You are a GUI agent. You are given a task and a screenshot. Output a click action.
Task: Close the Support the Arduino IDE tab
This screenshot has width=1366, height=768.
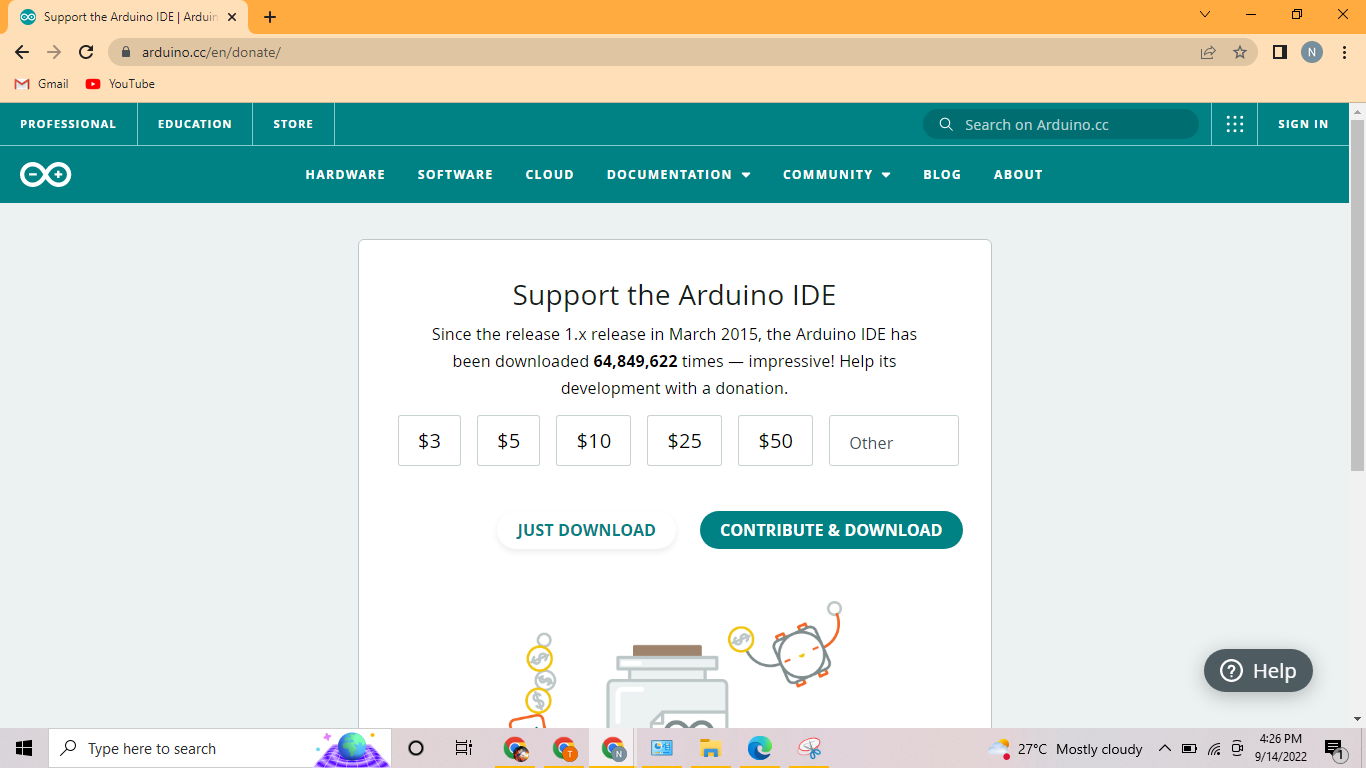tap(232, 17)
